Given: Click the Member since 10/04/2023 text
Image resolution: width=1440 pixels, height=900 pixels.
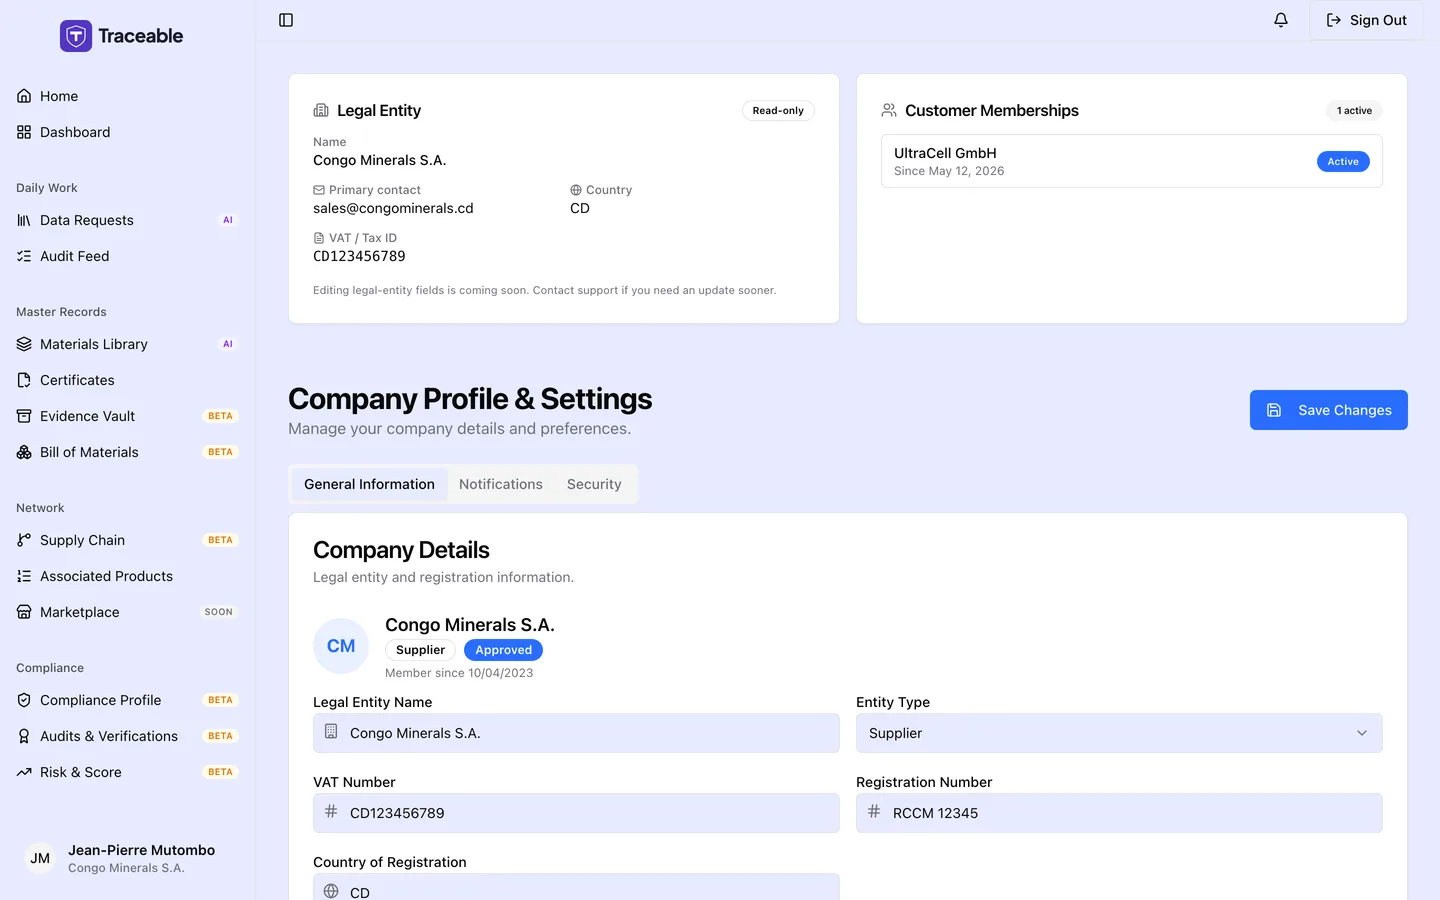Looking at the screenshot, I should click(x=459, y=673).
